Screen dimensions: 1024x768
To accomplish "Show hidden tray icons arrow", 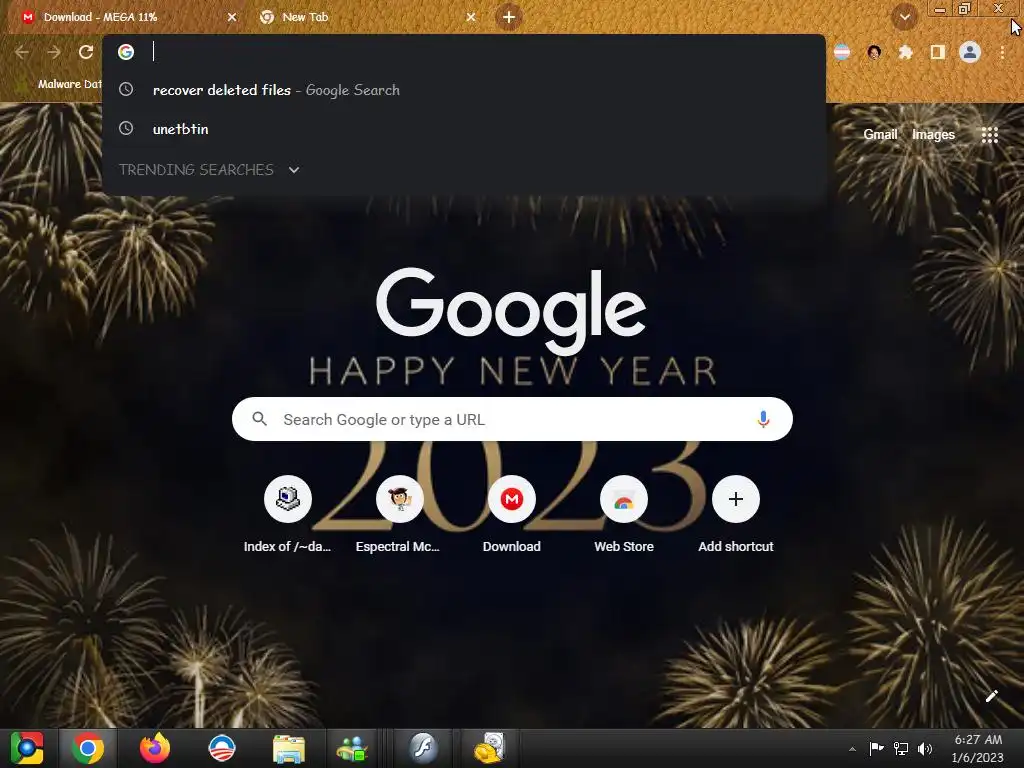I will pos(852,749).
